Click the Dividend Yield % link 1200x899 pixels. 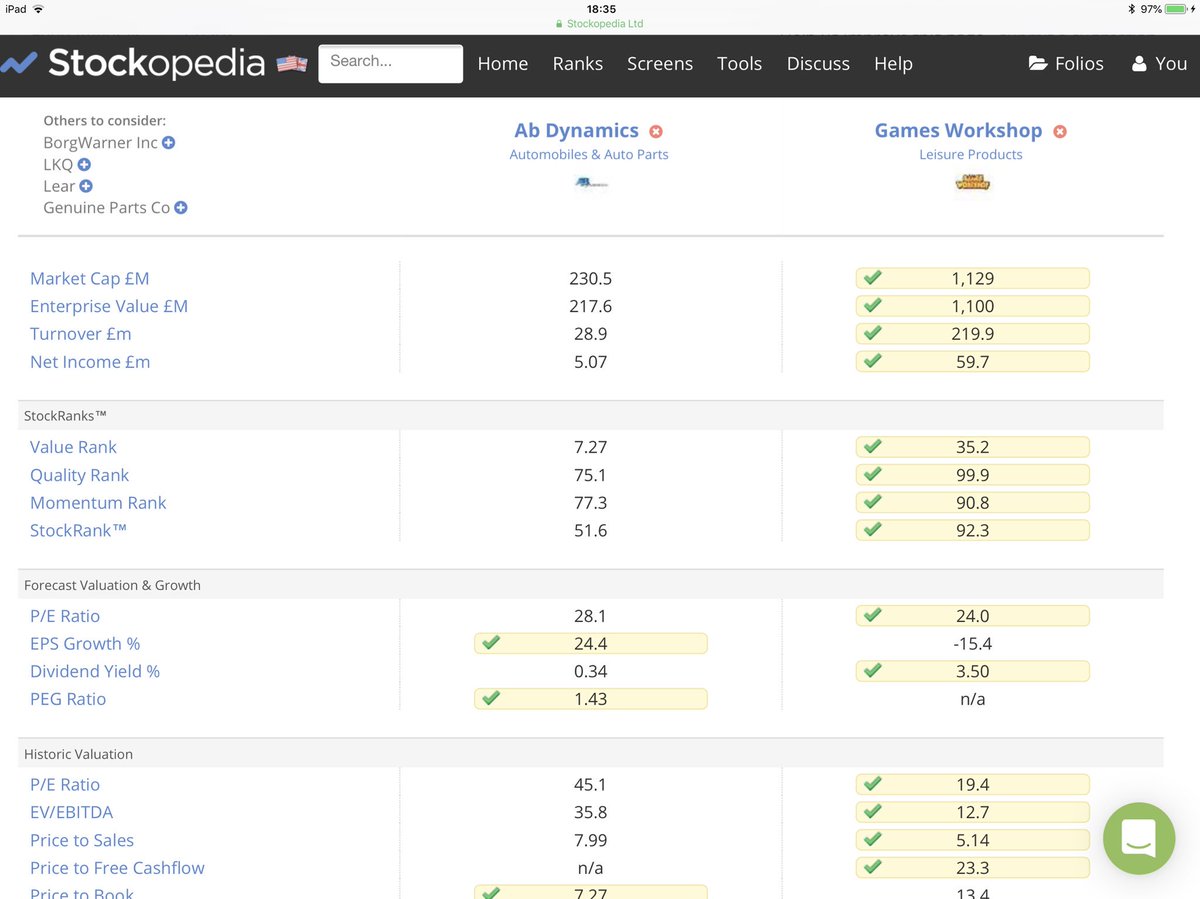(95, 671)
